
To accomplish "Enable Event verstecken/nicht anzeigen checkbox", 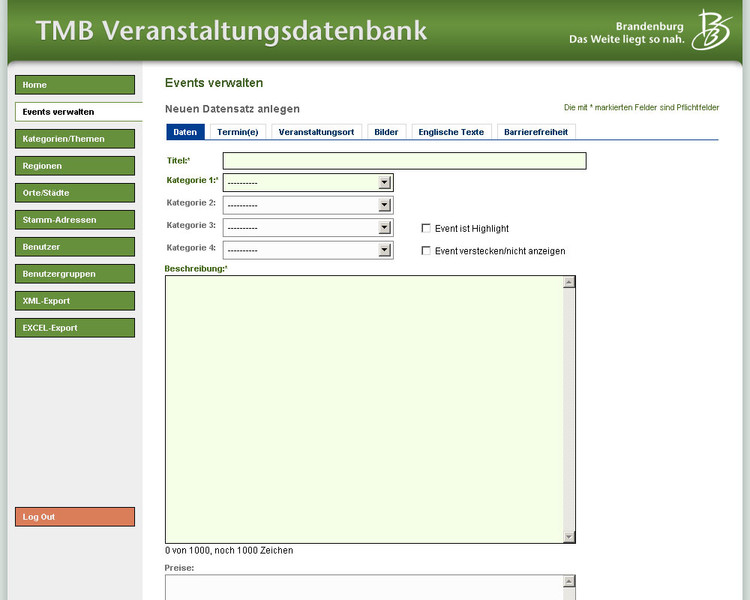I will click(x=426, y=251).
